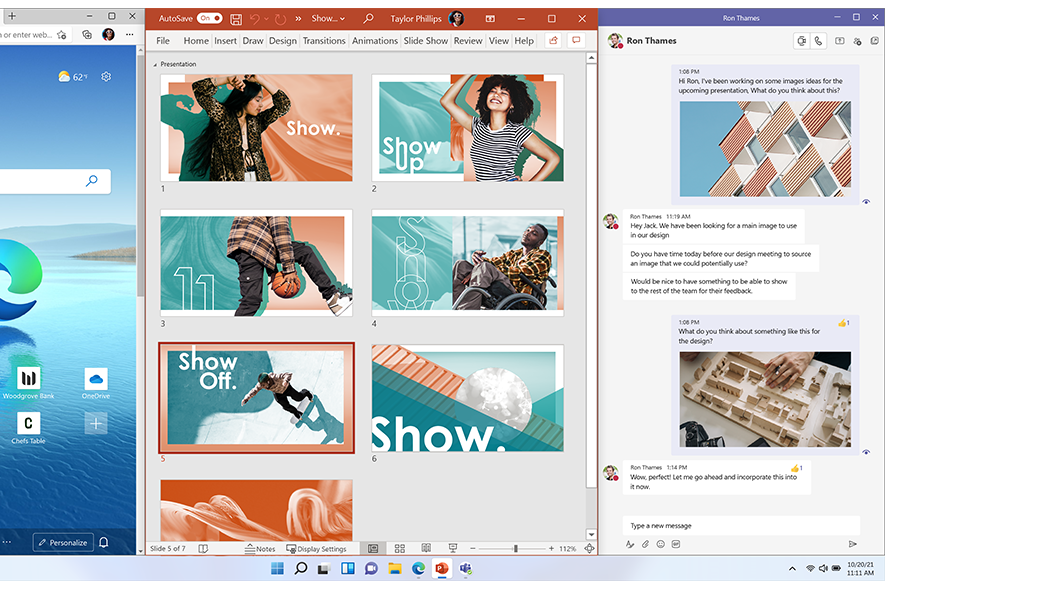This screenshot has width=1038, height=590.
Task: Collapse the Presentation section header
Action: [x=155, y=64]
